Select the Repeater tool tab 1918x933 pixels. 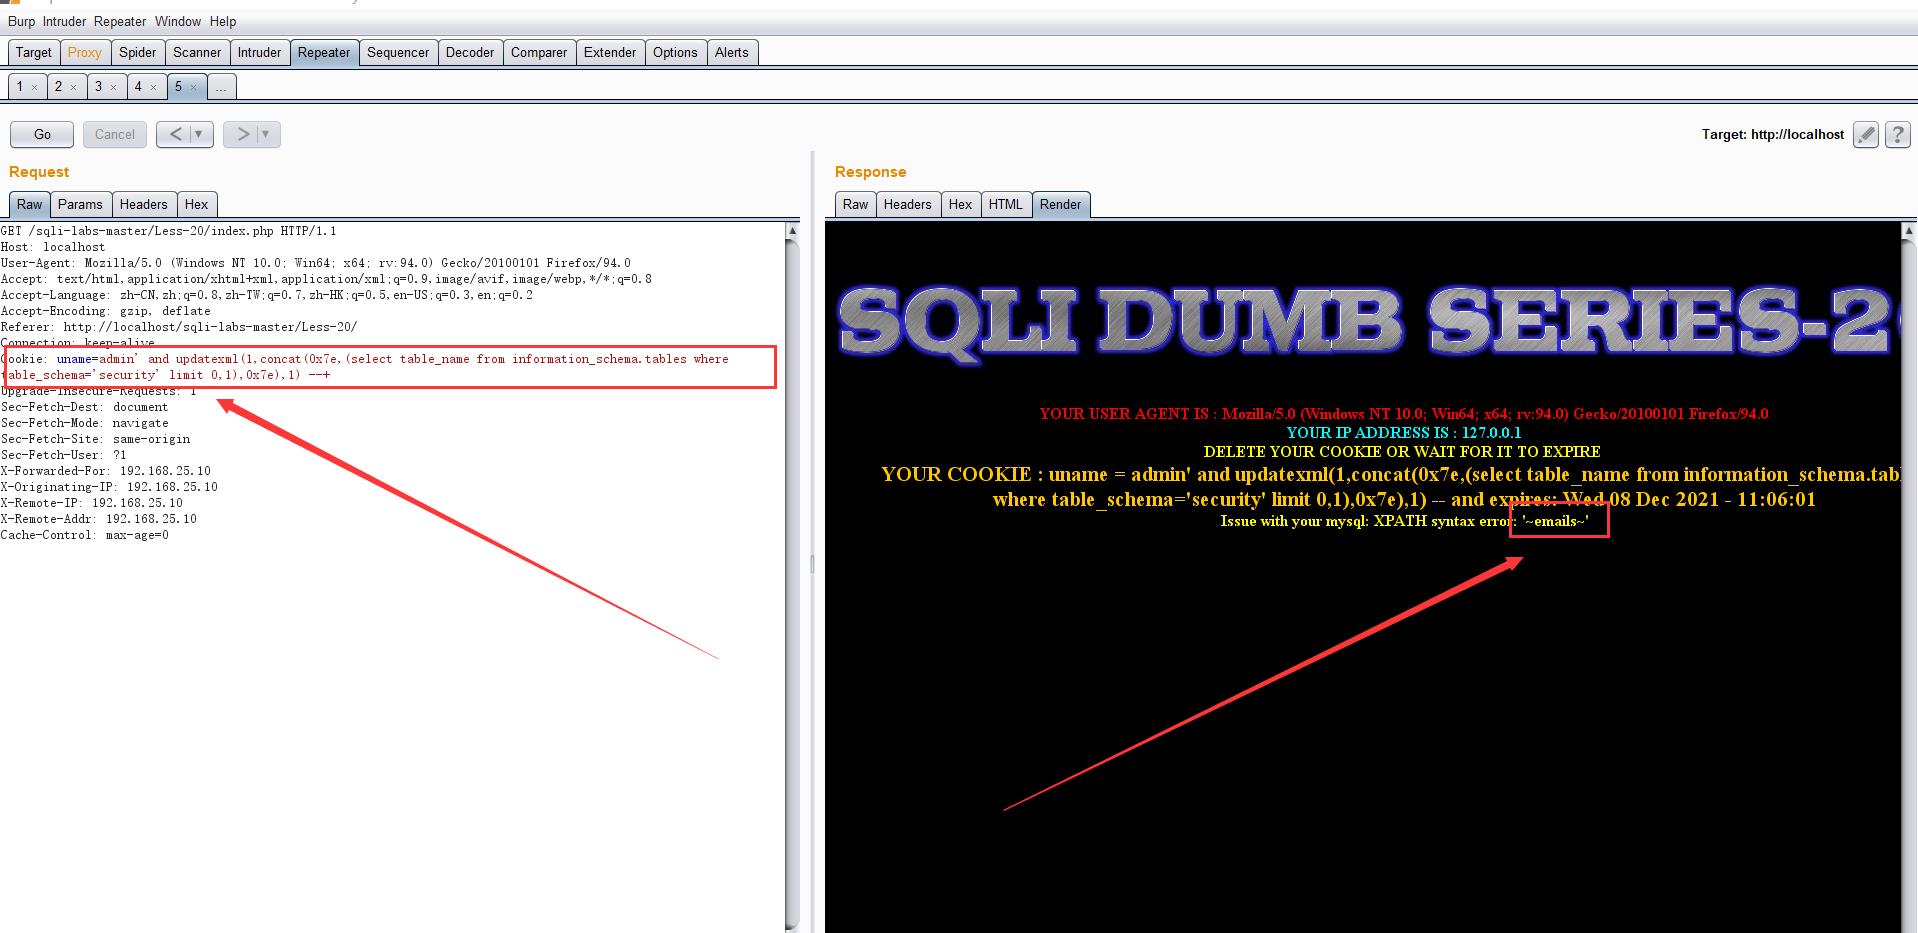(x=324, y=52)
